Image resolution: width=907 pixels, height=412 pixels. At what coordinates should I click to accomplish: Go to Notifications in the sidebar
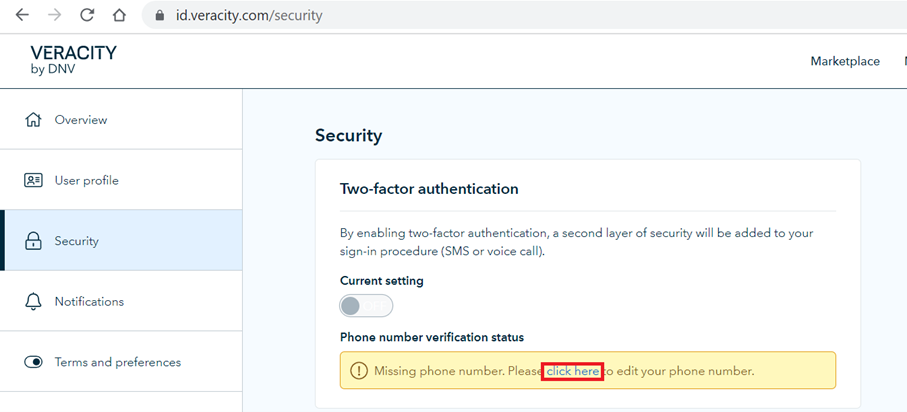coord(89,302)
